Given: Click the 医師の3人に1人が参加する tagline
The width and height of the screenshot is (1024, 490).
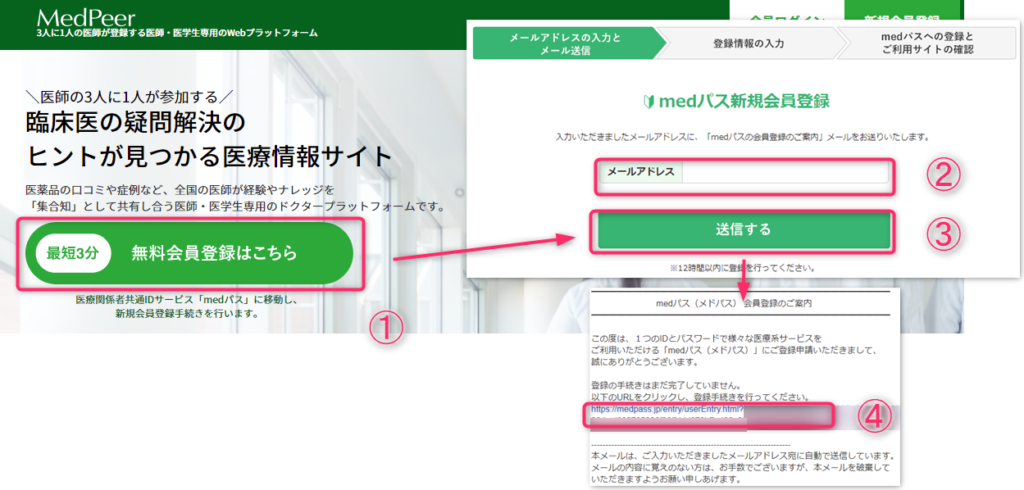Looking at the screenshot, I should coord(127,98).
